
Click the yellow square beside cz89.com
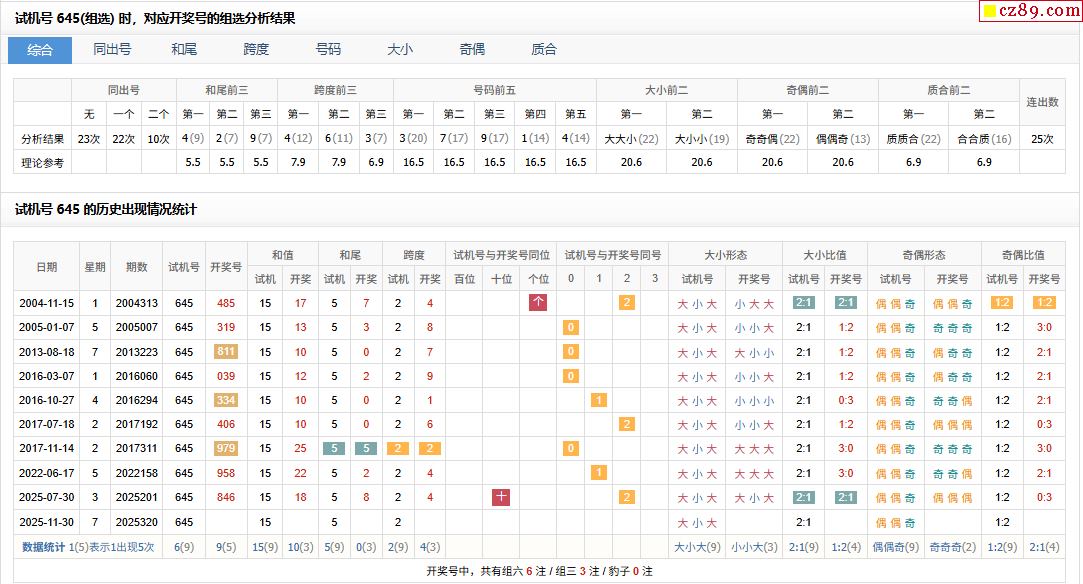coord(990,12)
